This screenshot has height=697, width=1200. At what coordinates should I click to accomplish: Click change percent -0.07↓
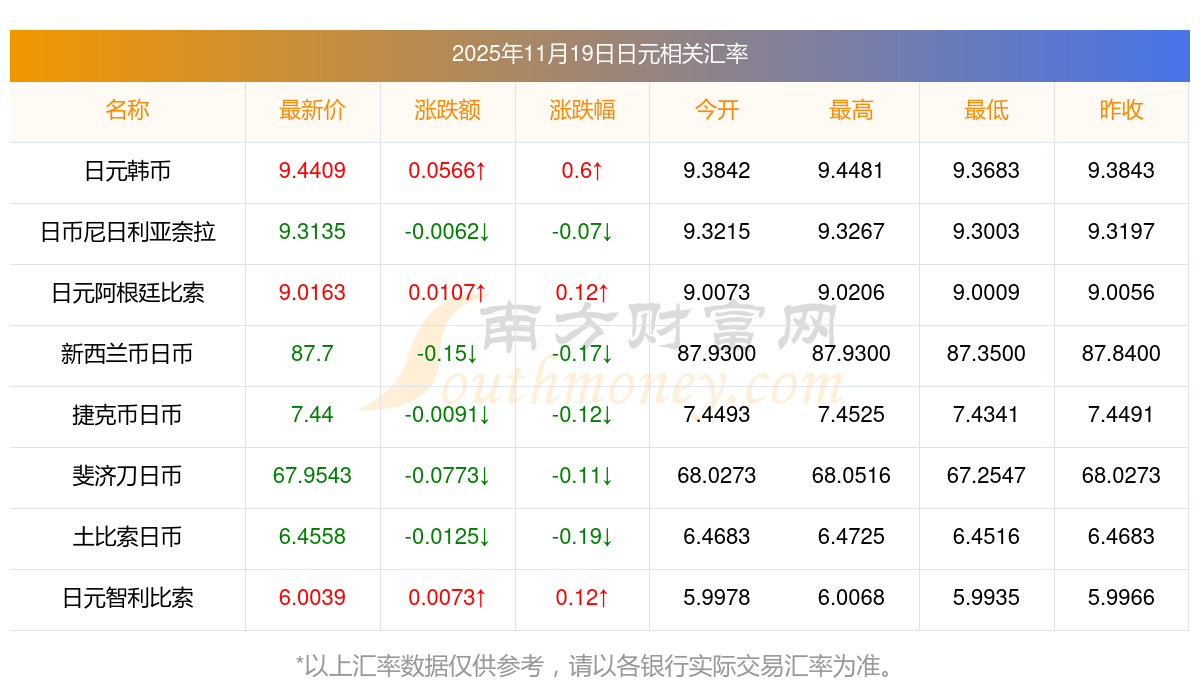coord(582,232)
